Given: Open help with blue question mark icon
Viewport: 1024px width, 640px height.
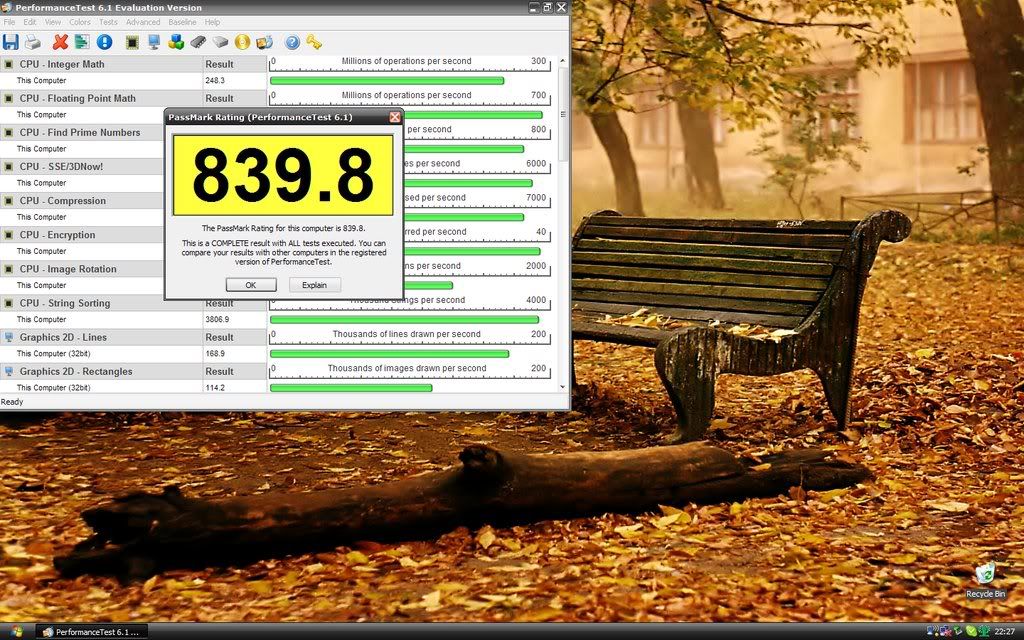Looking at the screenshot, I should tap(293, 42).
